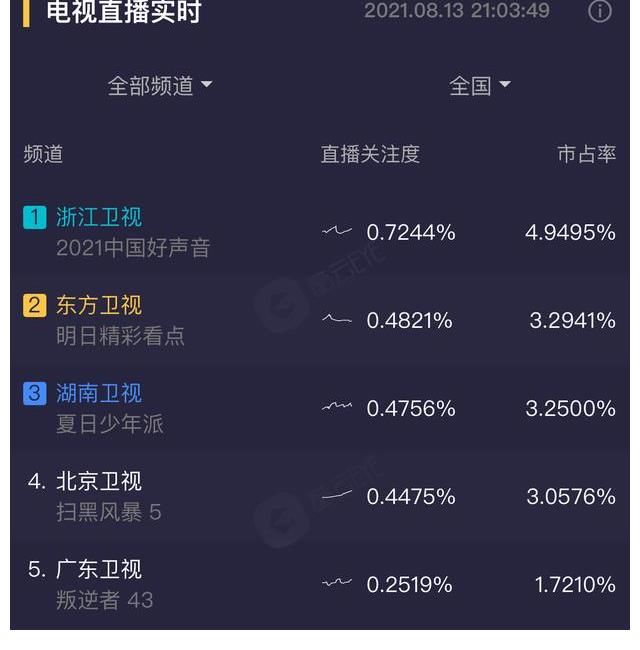This screenshot has height=650, width=640.
Task: Open the 东方卫视 channel link
Action: pos(99,305)
